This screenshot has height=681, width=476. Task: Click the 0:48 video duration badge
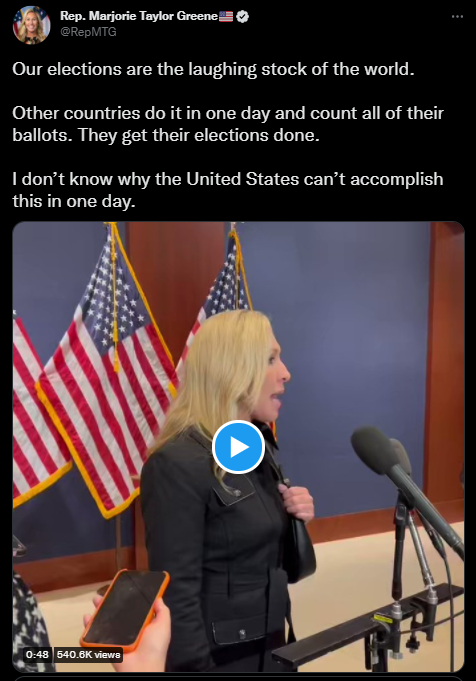(x=37, y=654)
